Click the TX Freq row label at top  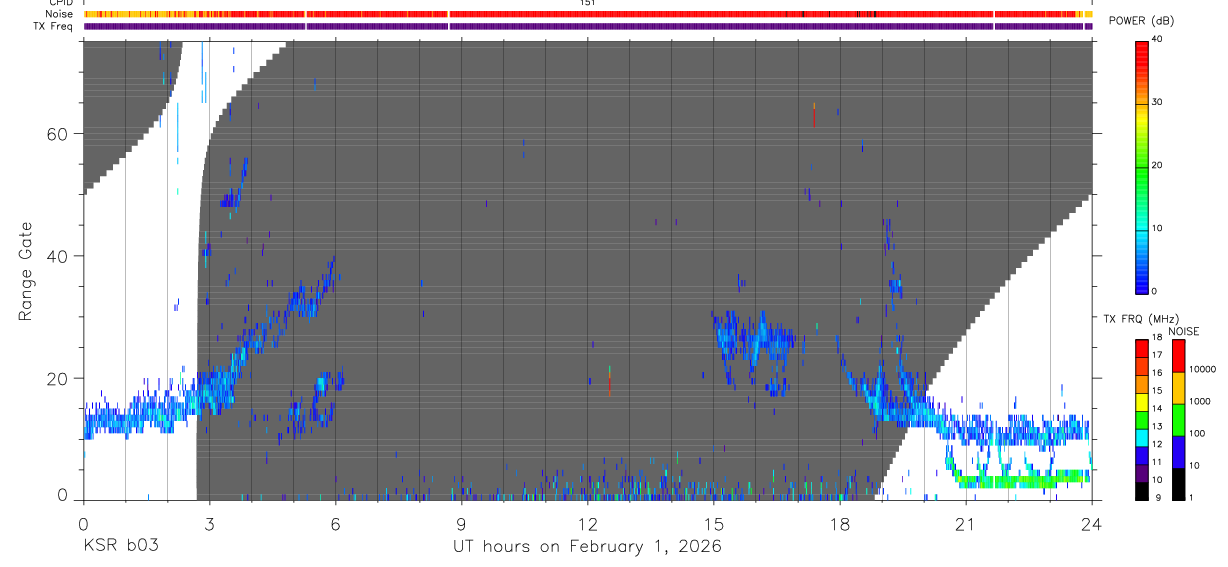[x=55, y=26]
